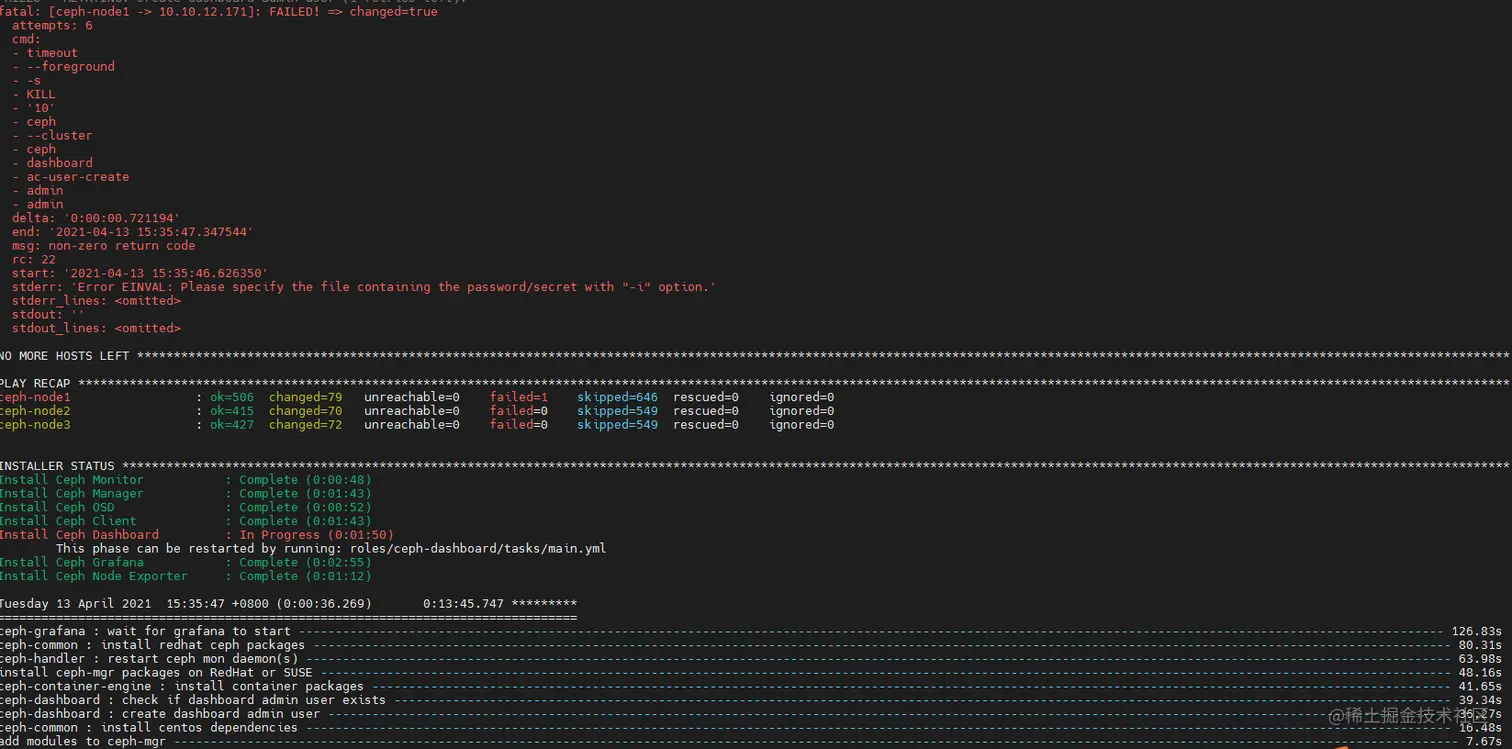The height and width of the screenshot is (749, 1512).
Task: Click 'install ceph-mgr packages on RedHat or SUSE'
Action: point(156,673)
